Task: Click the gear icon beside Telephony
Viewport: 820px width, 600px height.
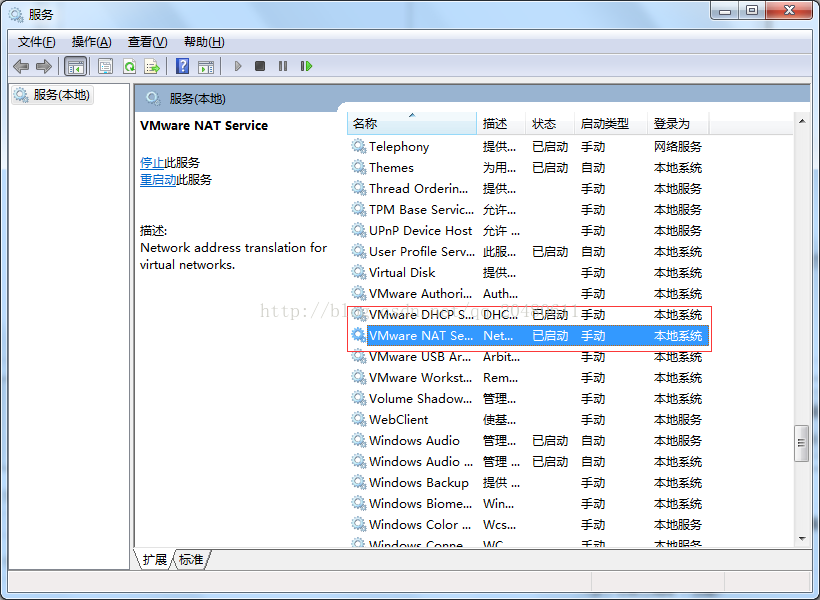Action: (358, 146)
